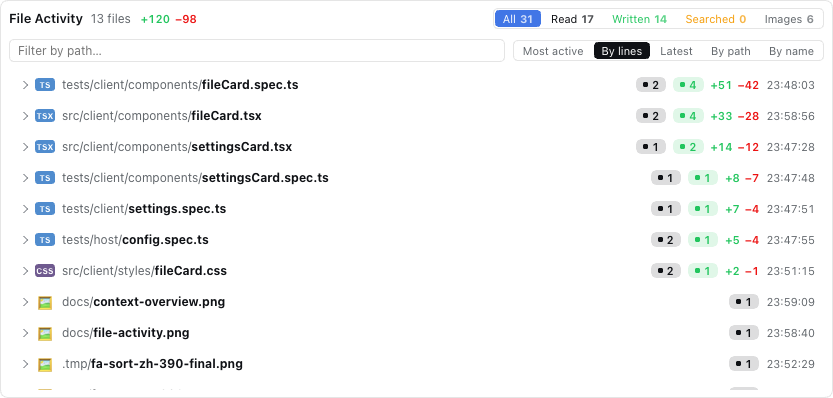Click file name file-activity.png
Screen dimensions: 833x398
coord(141,333)
